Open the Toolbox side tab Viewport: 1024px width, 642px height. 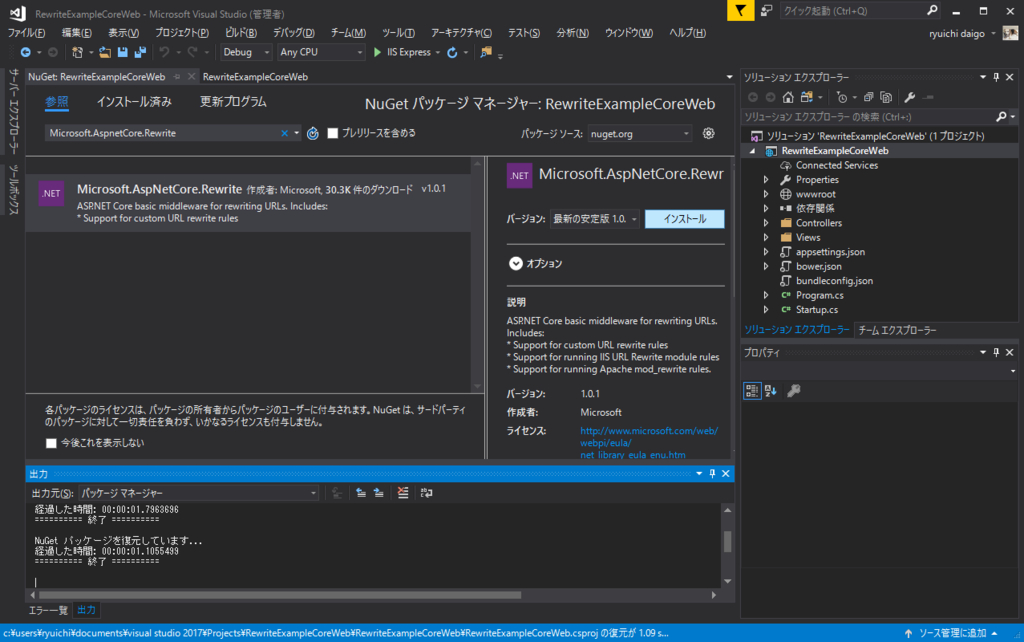coord(13,189)
